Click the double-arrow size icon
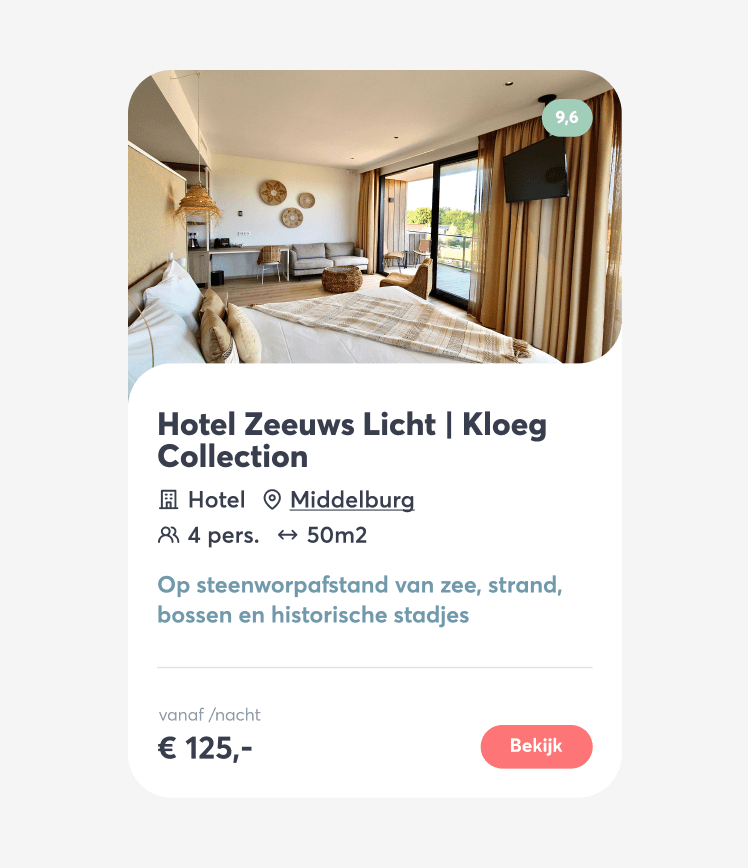This screenshot has width=748, height=868. click(x=287, y=535)
